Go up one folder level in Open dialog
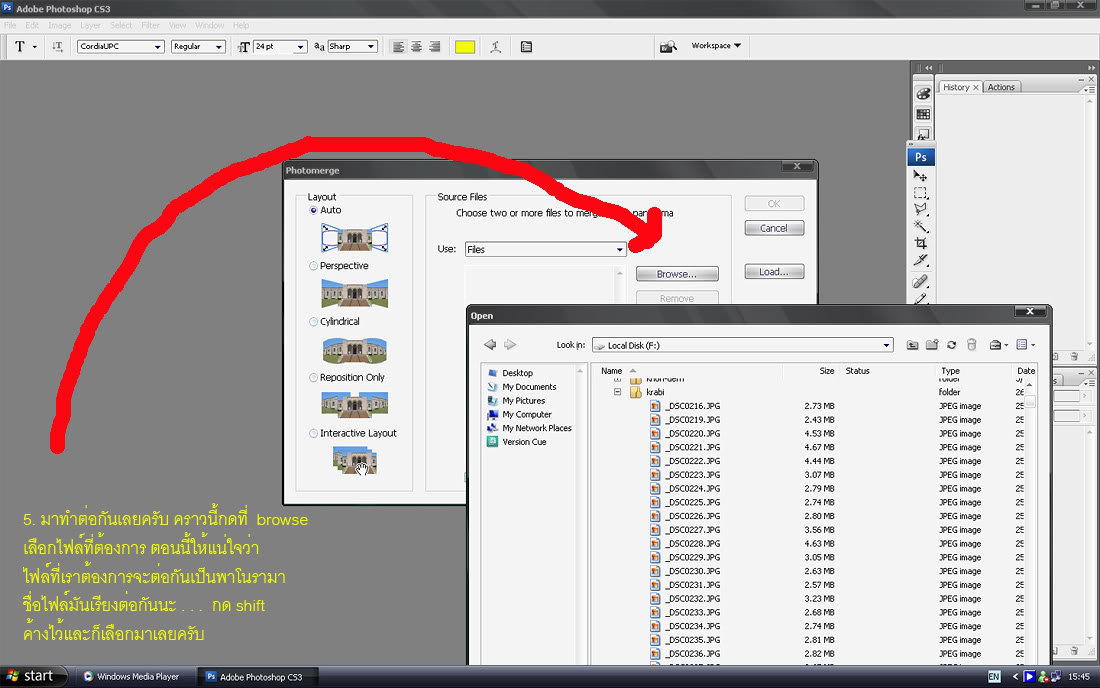This screenshot has width=1100, height=688. coord(912,344)
